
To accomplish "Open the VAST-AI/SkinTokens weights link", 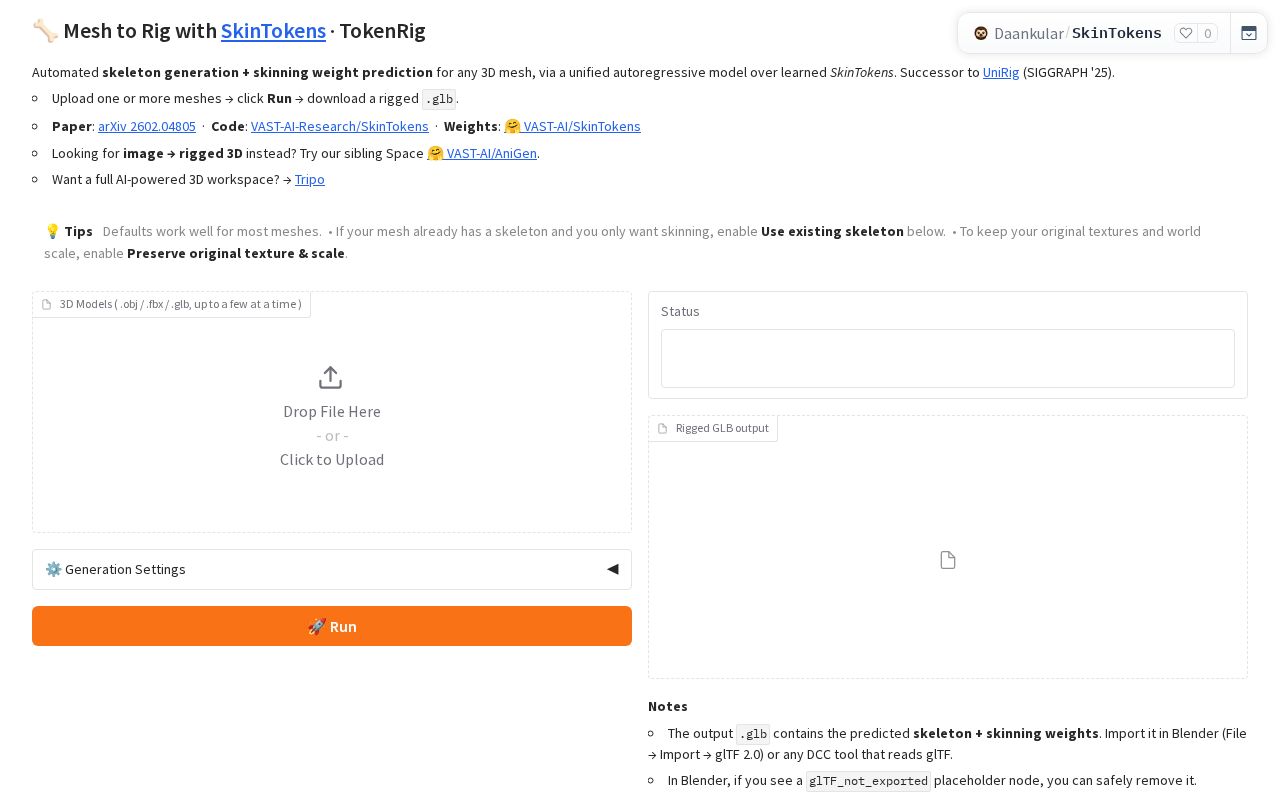I will (x=582, y=126).
